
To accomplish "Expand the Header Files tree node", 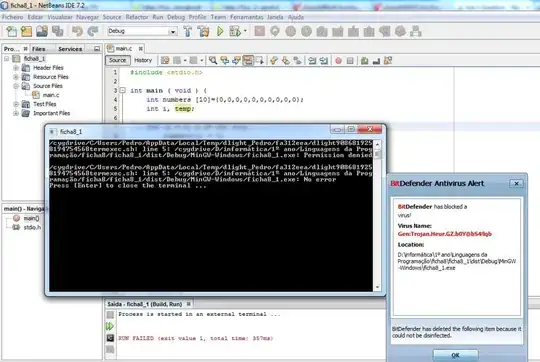I will (x=16, y=68).
